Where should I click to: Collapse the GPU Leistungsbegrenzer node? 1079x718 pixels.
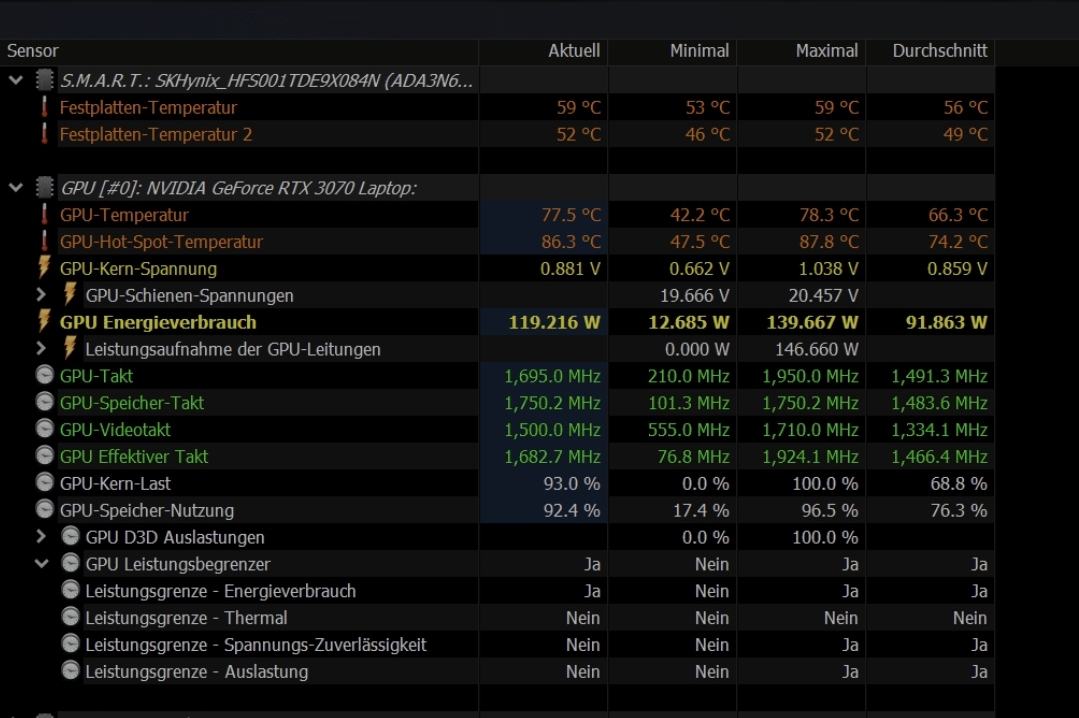click(x=41, y=564)
